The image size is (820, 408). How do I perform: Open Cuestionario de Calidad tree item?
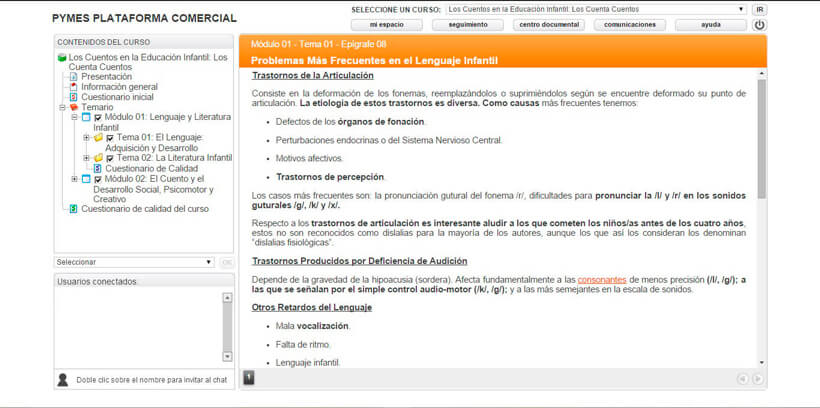point(152,168)
